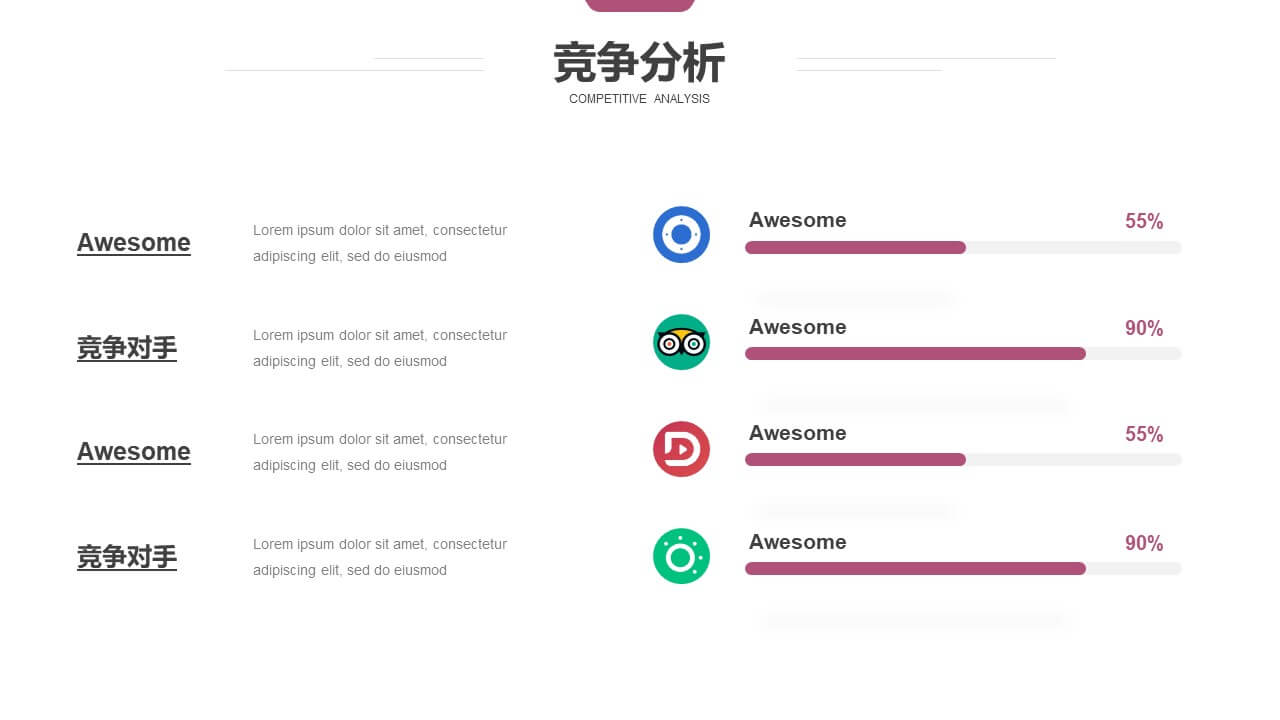Select Lorem ipsum paragraph beside last 竞争对手
Viewport: 1280px width, 720px height.
click(380, 557)
